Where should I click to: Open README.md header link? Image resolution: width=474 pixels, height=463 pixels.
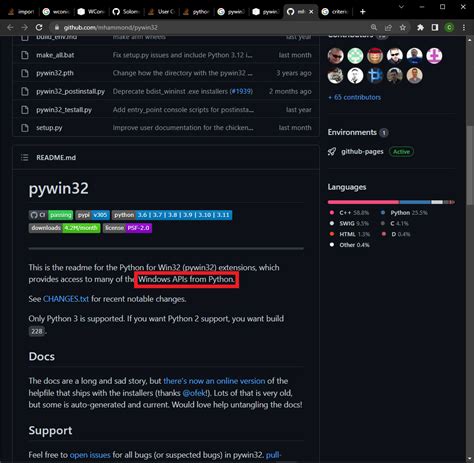coord(56,157)
